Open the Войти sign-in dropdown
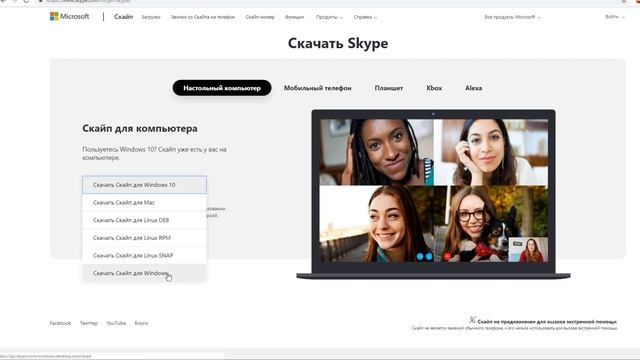640x360 pixels. point(615,17)
